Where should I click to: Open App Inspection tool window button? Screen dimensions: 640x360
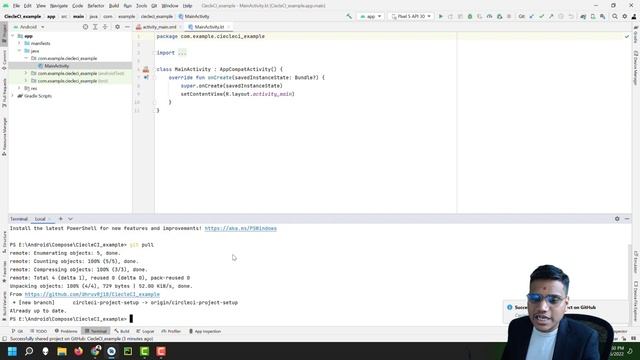coord(205,331)
